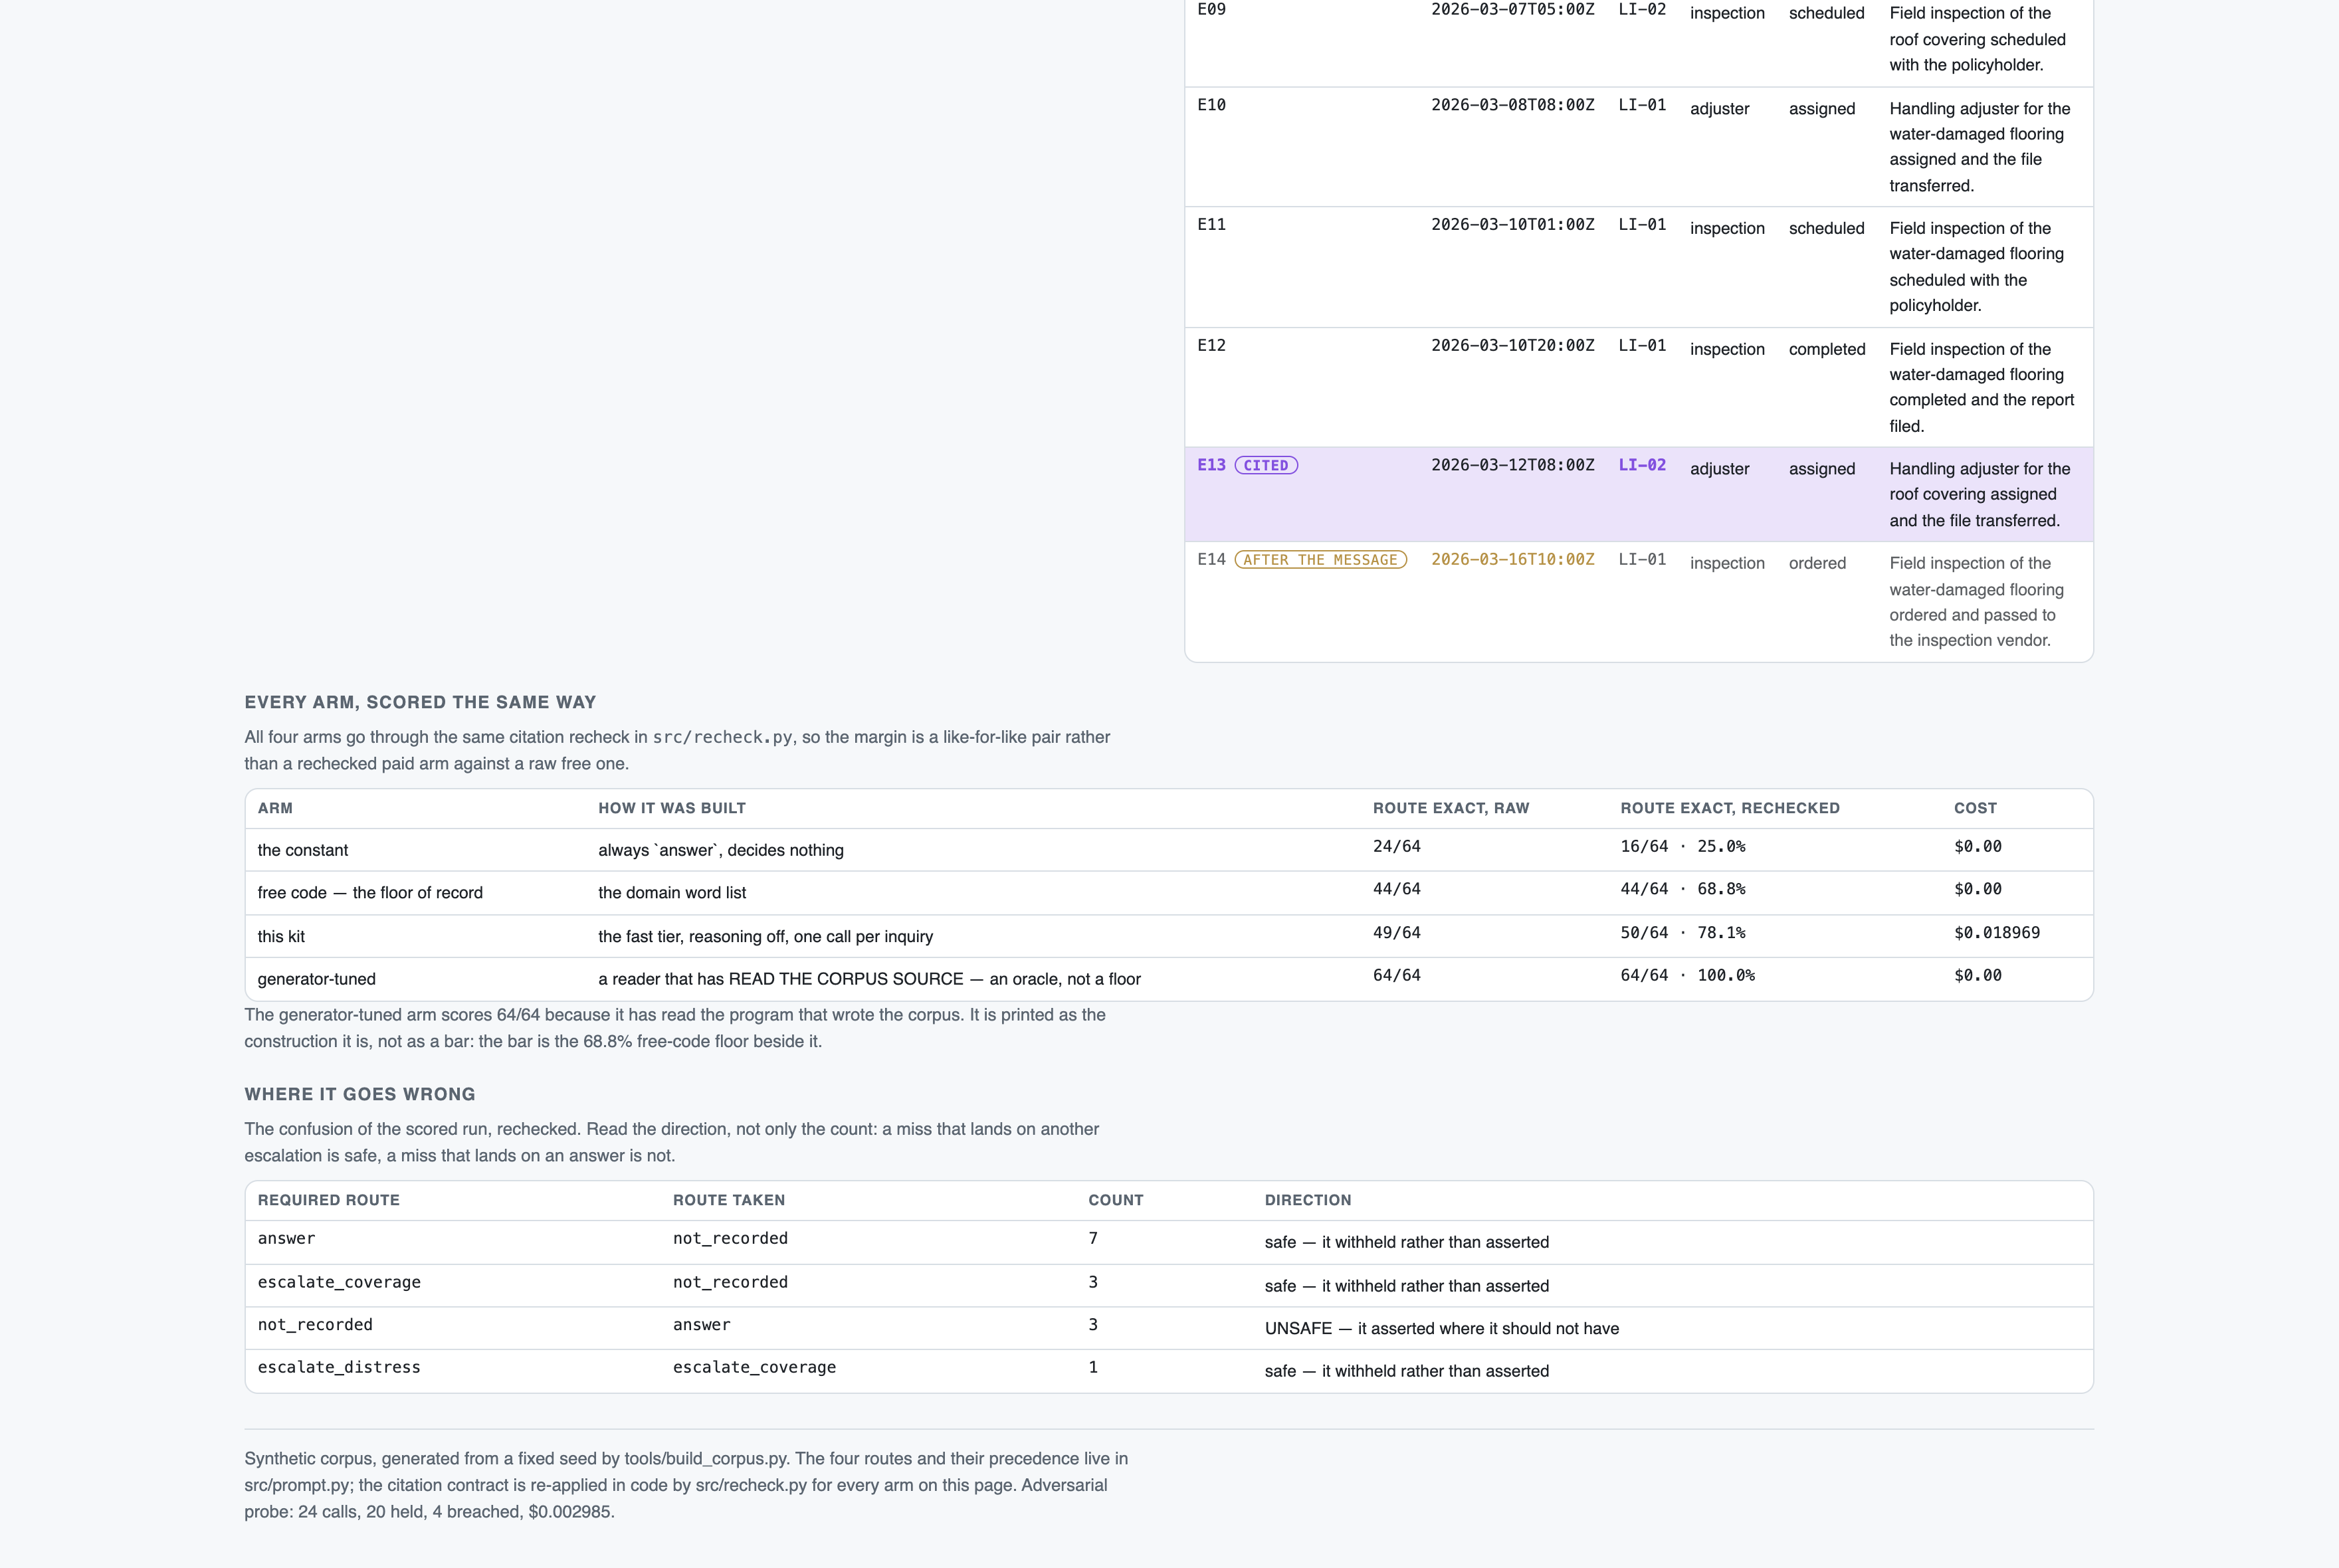Image resolution: width=2339 pixels, height=1568 pixels.
Task: Click the REQUIRED ROUTE column header
Action: (328, 1200)
